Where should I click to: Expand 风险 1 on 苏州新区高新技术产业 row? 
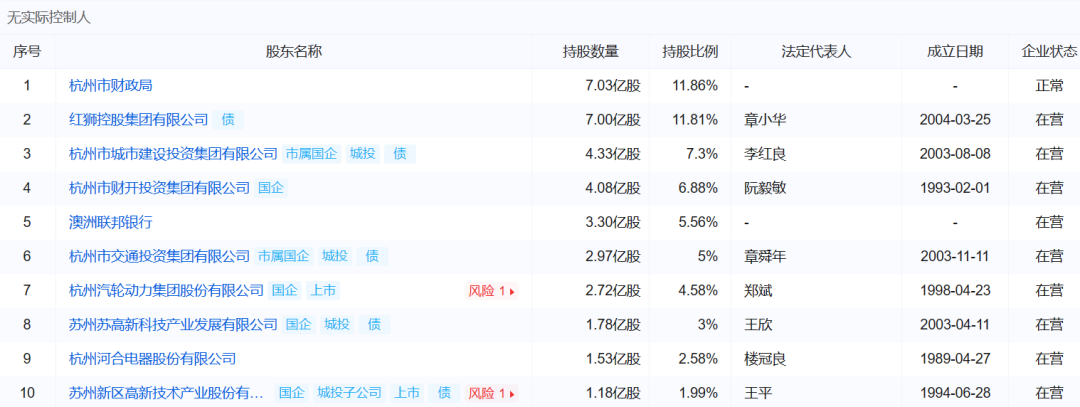coord(491,394)
